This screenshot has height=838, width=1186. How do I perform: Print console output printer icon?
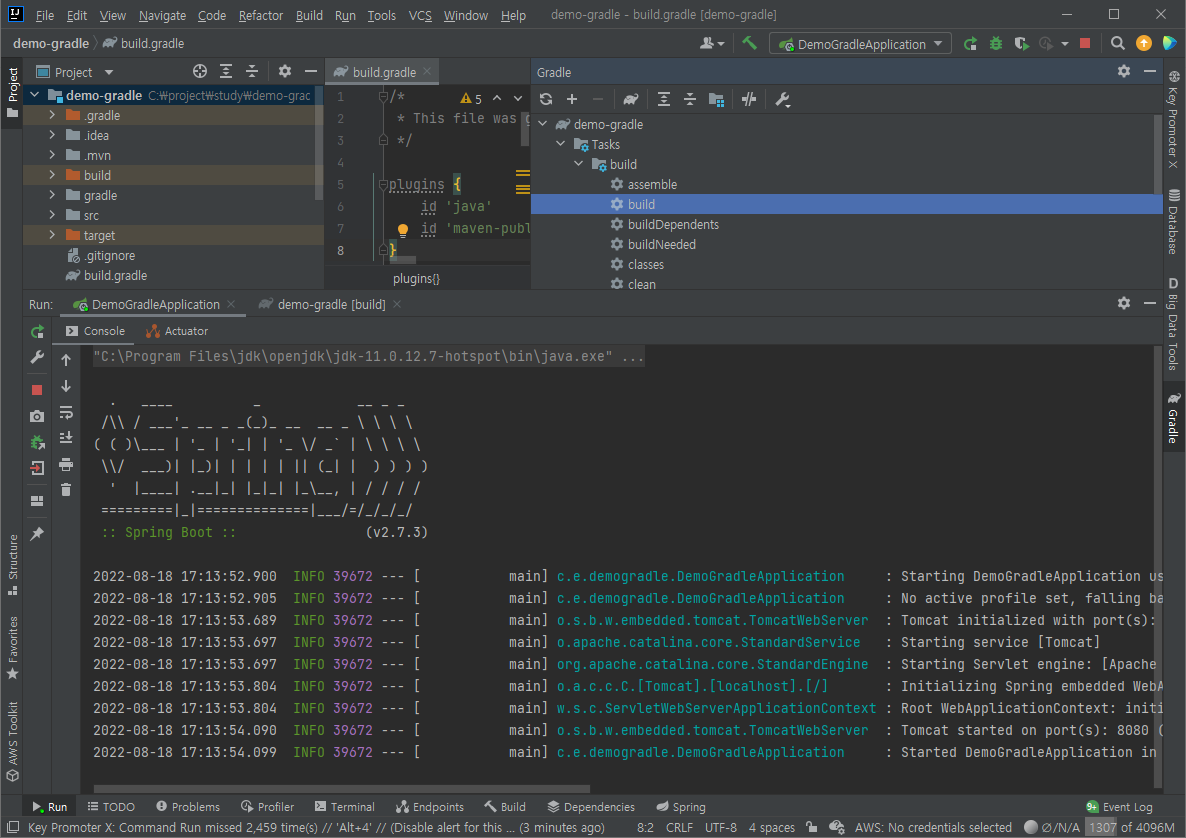pos(66,464)
